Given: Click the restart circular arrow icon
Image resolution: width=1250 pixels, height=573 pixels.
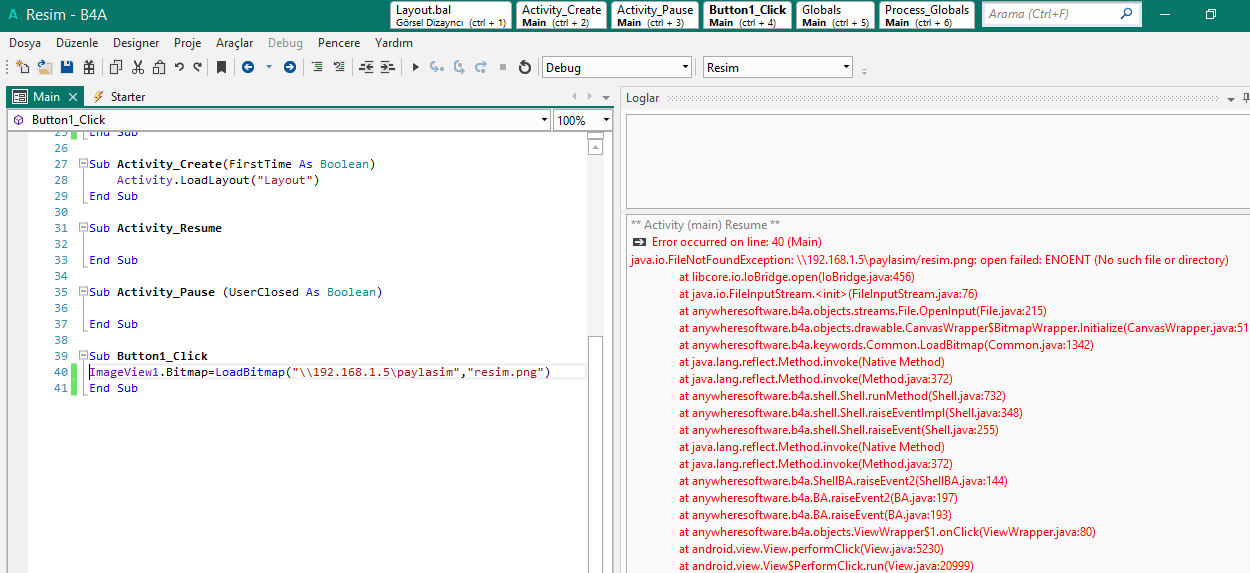Looking at the screenshot, I should click(524, 67).
